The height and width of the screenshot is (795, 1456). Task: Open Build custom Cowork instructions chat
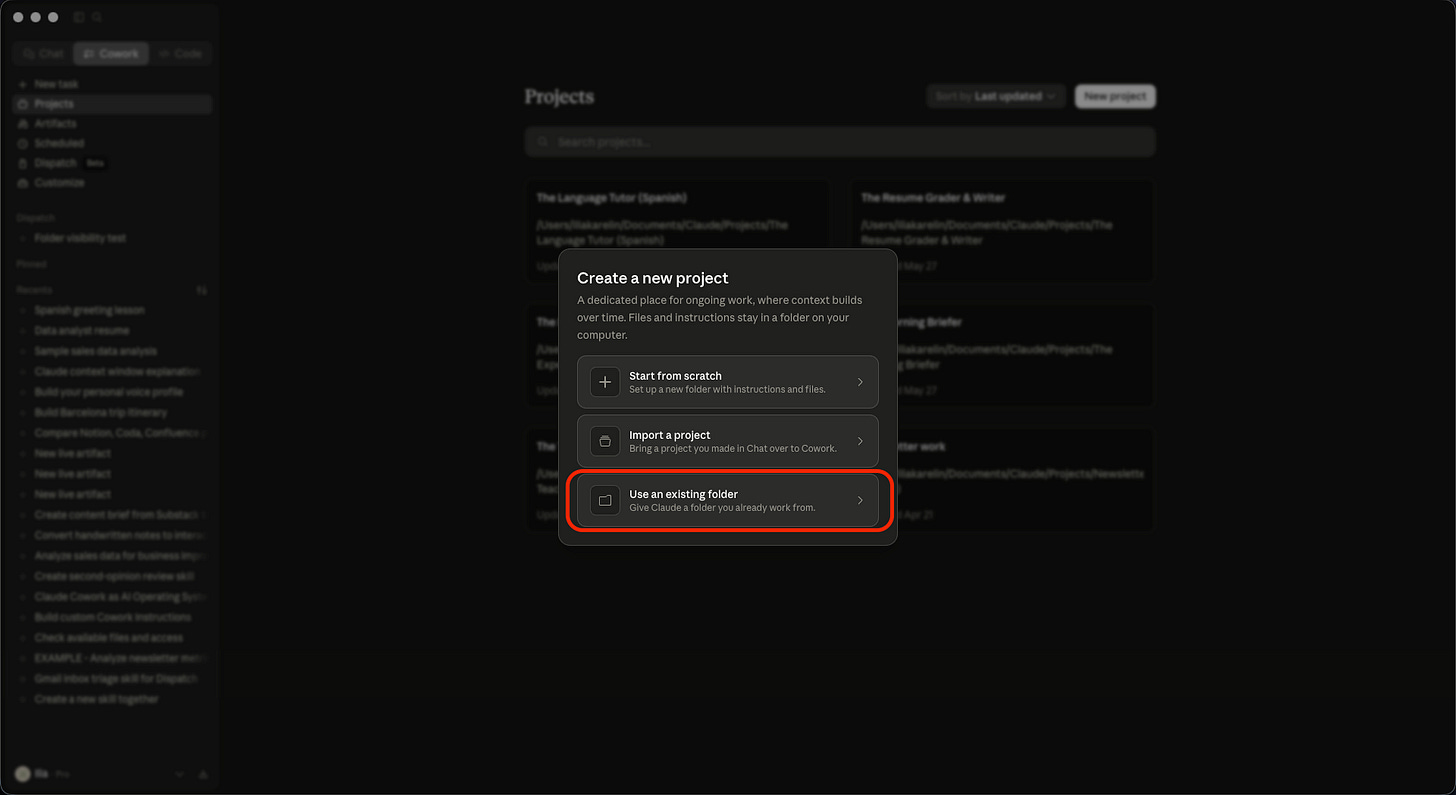tap(112, 617)
